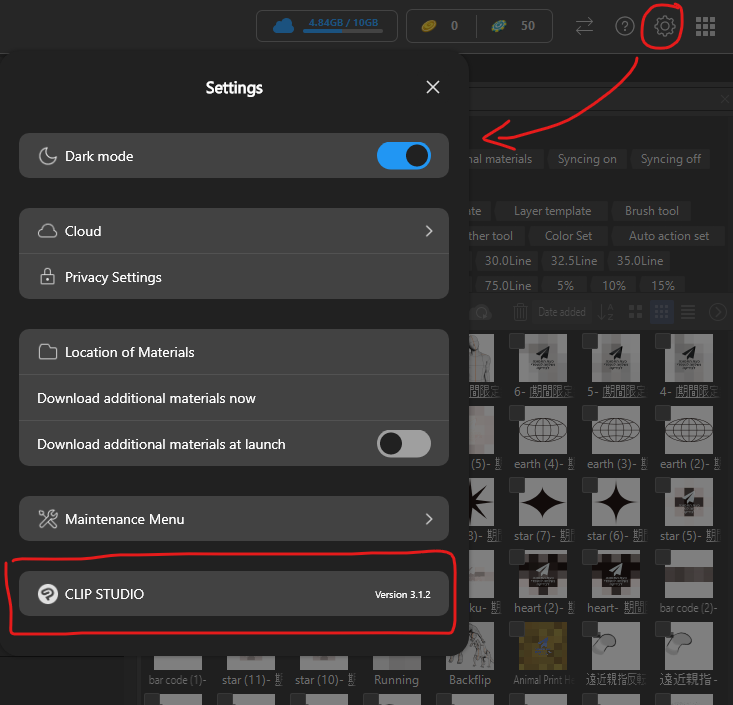Expand the Maintenance Menu chevron
Image resolution: width=733 pixels, height=705 pixels.
pos(429,519)
